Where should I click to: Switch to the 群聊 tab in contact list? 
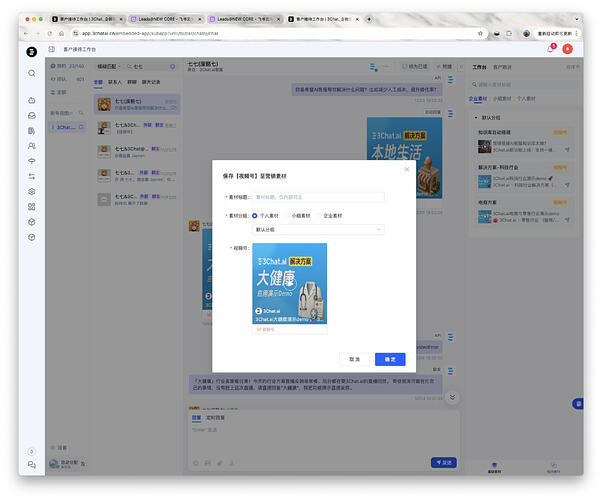pyautogui.click(x=132, y=82)
